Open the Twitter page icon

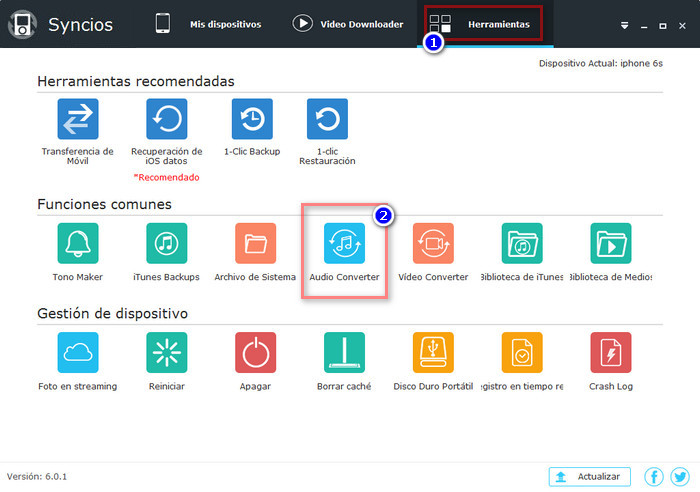click(x=680, y=477)
